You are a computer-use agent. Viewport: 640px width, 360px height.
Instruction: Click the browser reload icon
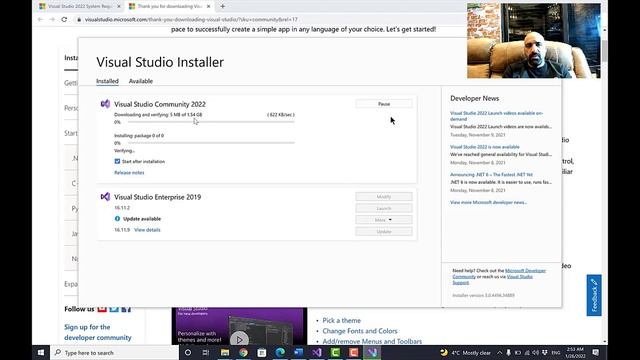[64, 19]
